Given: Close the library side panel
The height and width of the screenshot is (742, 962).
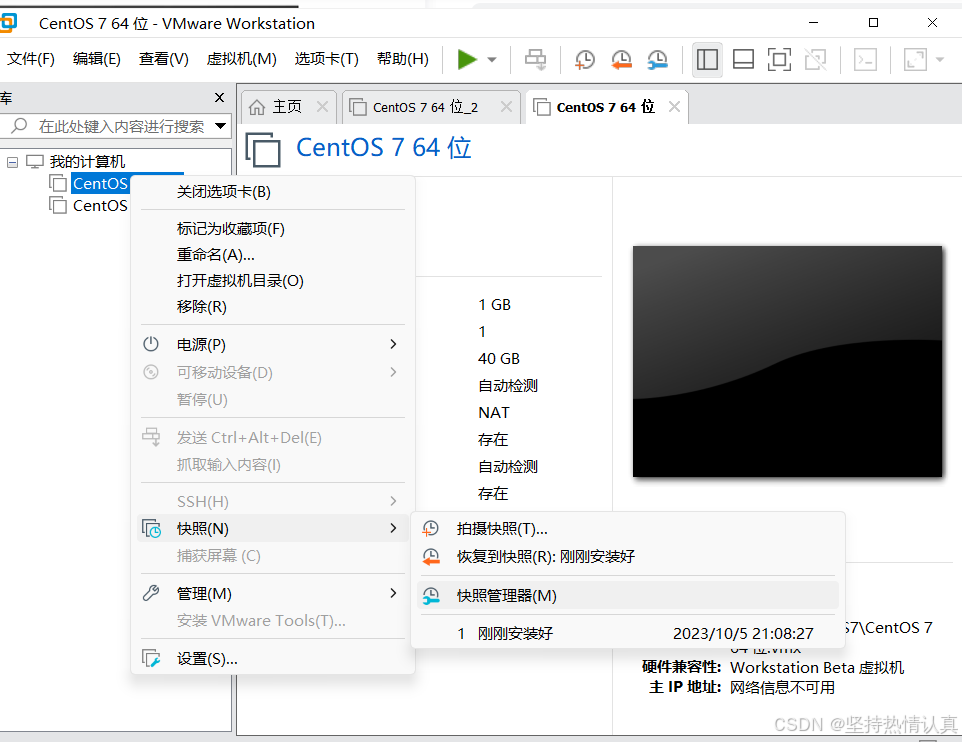Looking at the screenshot, I should (220, 98).
